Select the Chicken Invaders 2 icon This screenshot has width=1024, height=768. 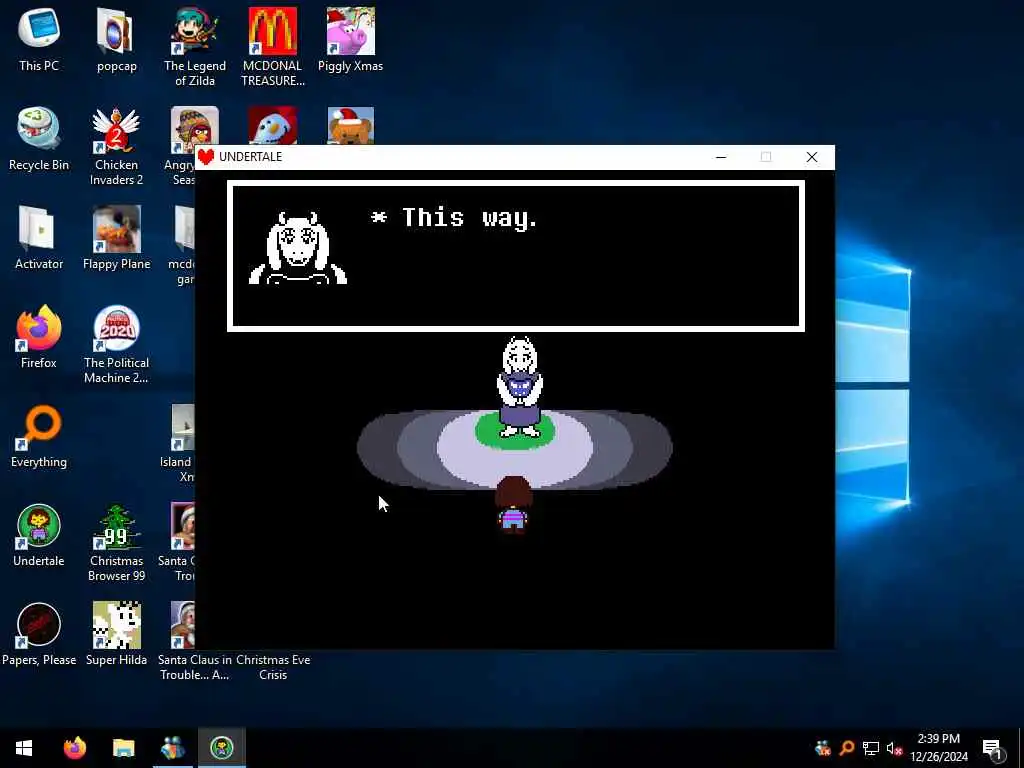[x=116, y=146]
